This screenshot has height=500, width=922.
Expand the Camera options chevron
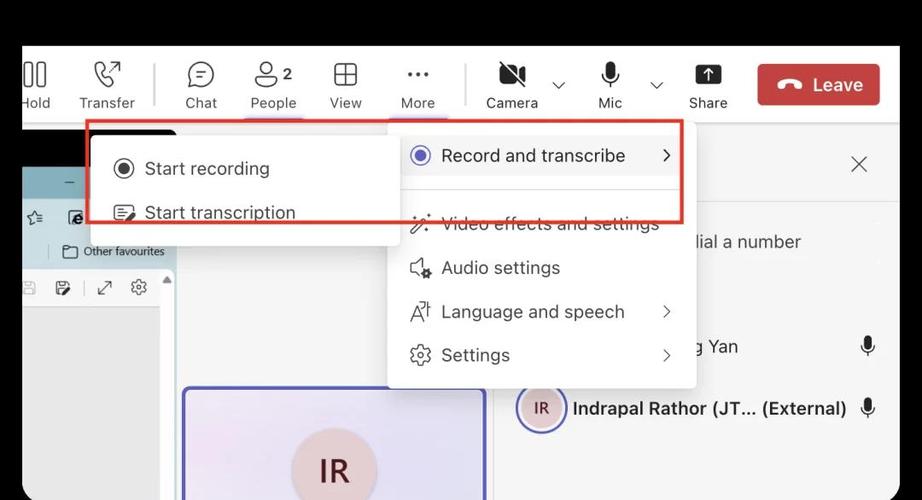559,86
